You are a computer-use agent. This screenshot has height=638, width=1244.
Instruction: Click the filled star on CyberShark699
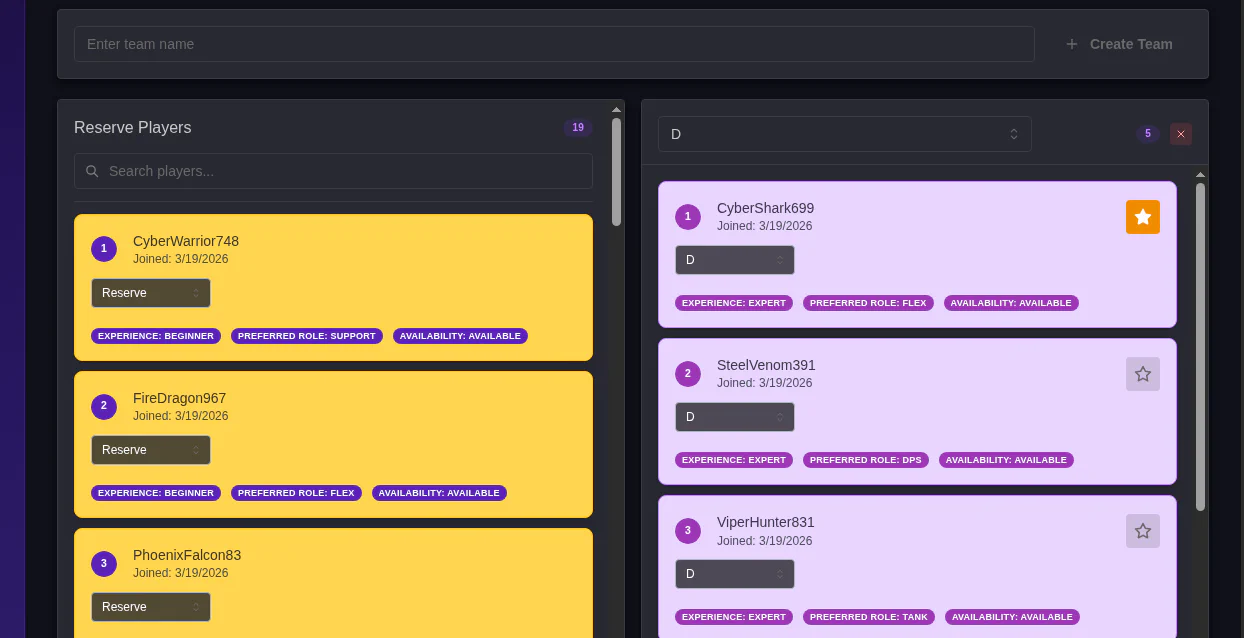[x=1142, y=217]
